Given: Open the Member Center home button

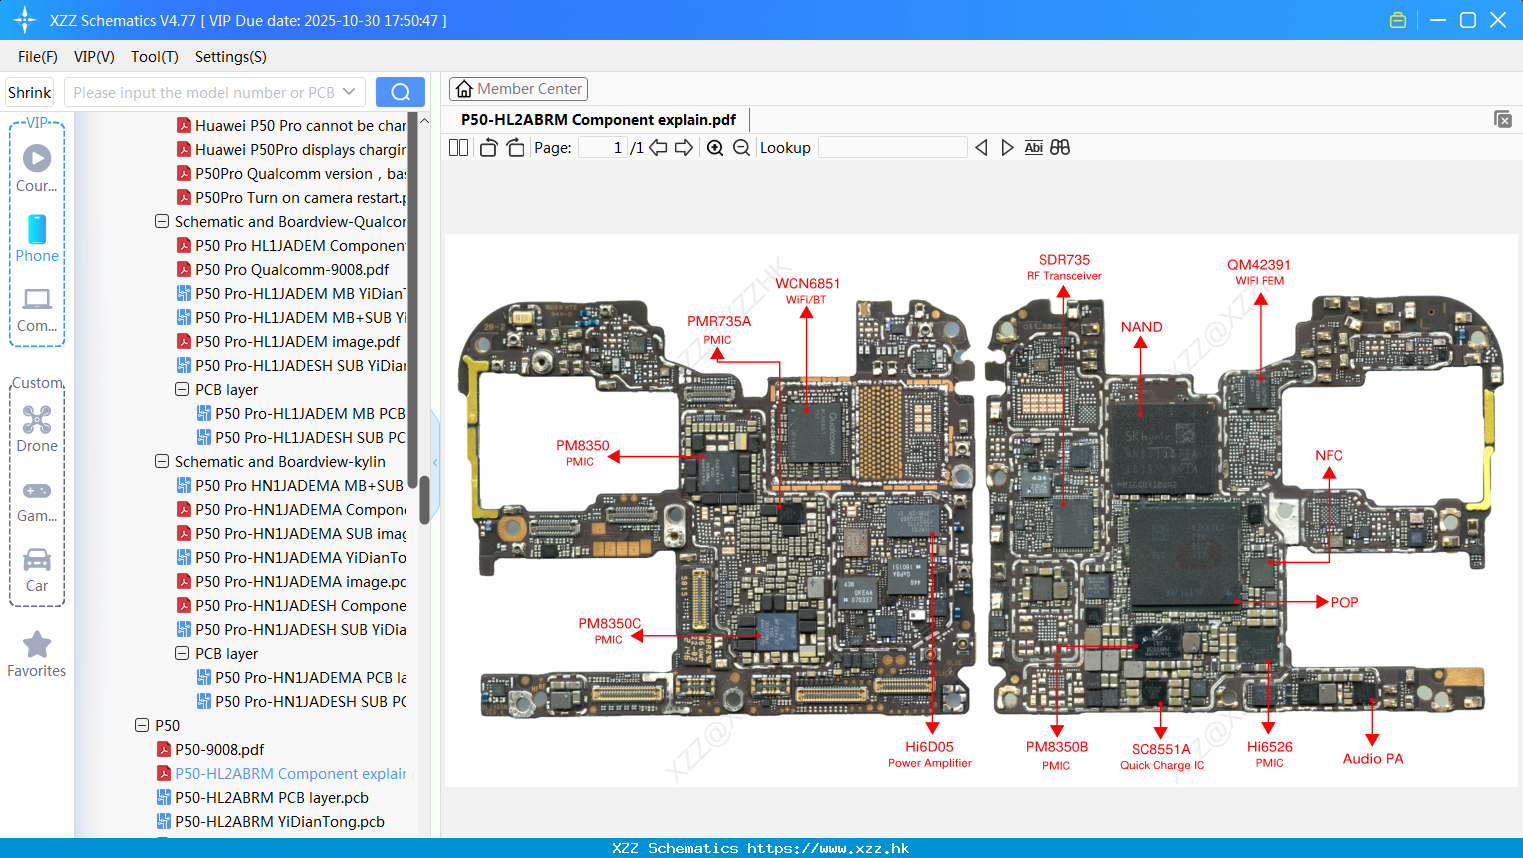Looking at the screenshot, I should [518, 89].
